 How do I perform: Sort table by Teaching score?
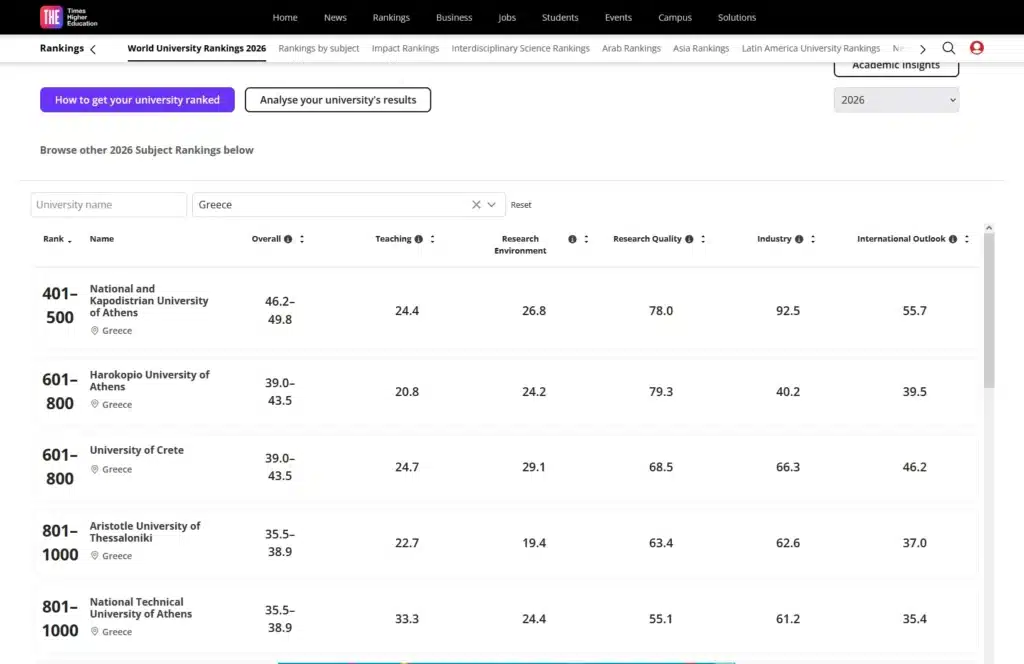click(x=432, y=239)
